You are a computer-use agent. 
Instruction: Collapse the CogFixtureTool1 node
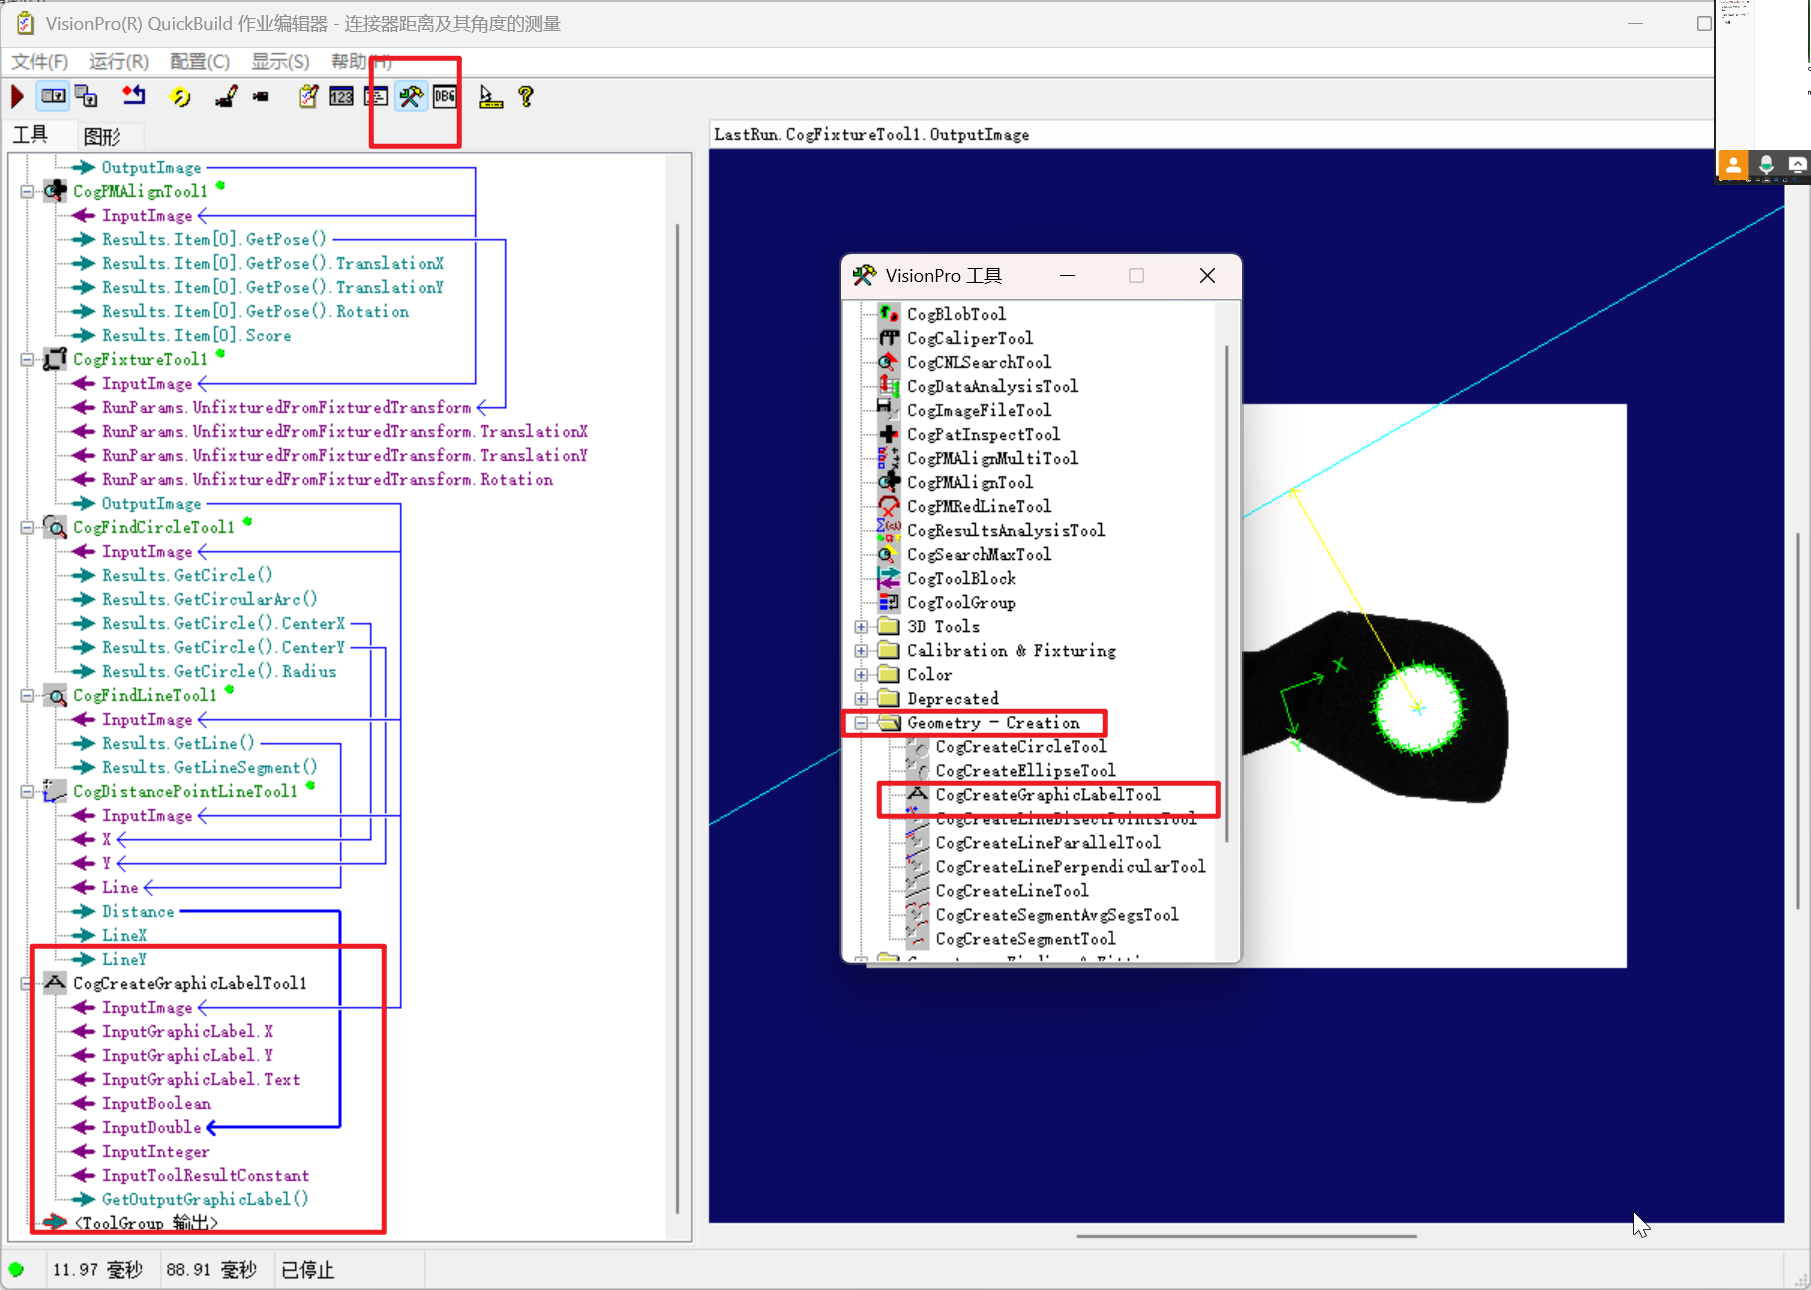coord(28,359)
